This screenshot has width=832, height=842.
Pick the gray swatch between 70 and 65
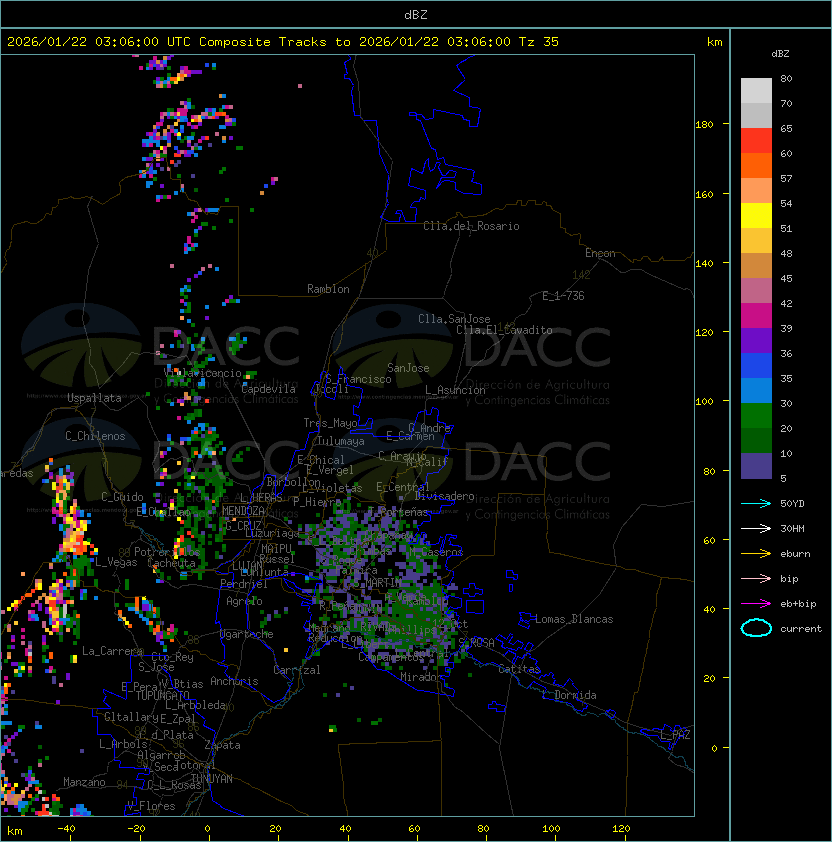[756, 115]
